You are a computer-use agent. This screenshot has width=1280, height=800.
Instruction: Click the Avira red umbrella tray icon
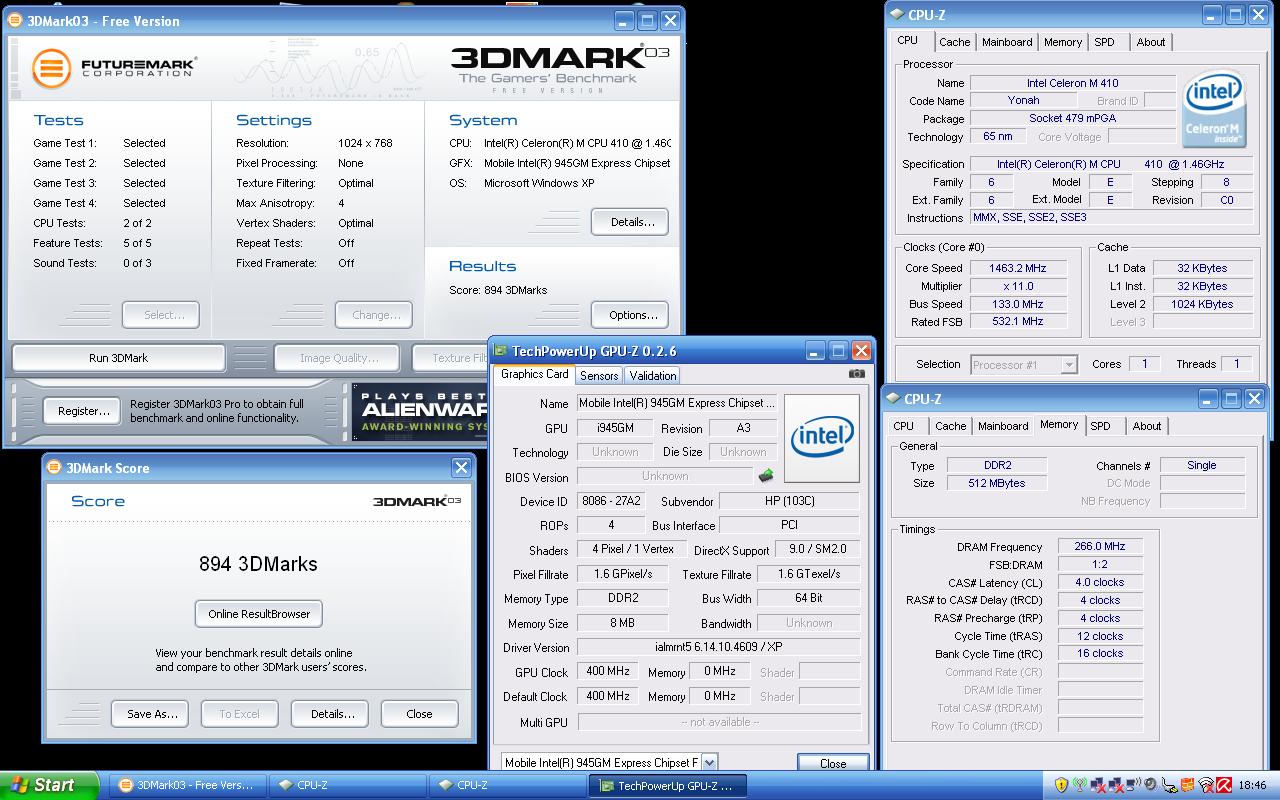(1224, 785)
